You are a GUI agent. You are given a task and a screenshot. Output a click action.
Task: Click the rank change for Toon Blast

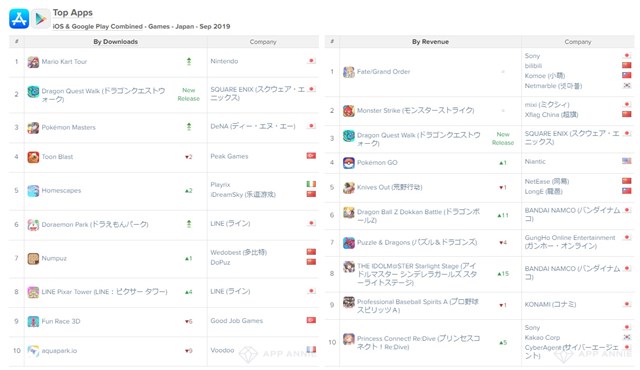click(189, 157)
